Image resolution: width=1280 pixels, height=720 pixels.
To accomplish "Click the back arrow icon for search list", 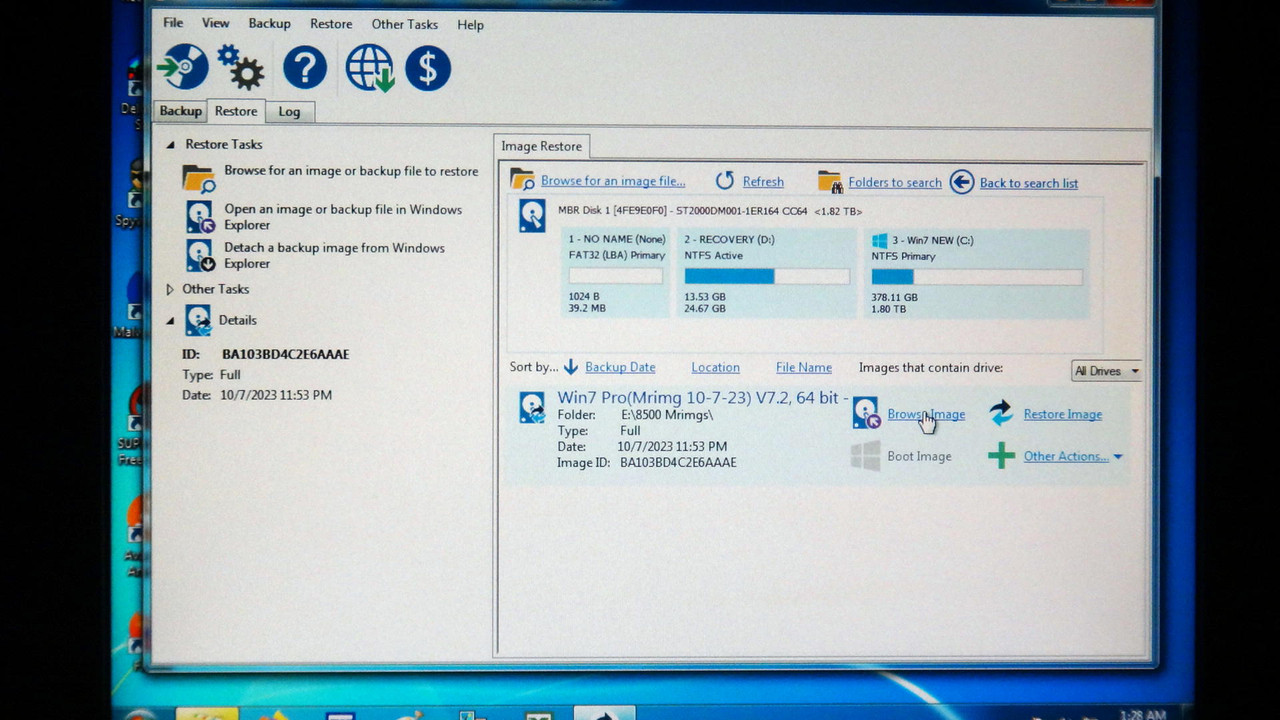I will 962,182.
